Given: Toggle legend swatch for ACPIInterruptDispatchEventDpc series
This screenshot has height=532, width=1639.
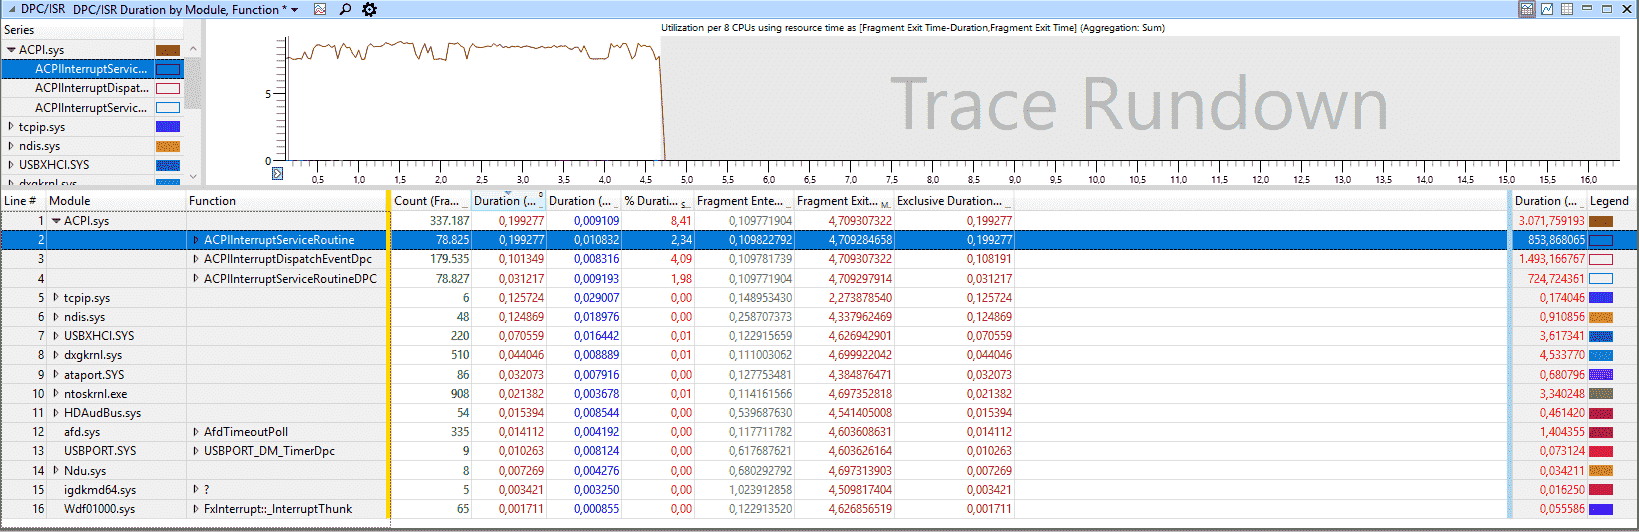Looking at the screenshot, I should 168,88.
